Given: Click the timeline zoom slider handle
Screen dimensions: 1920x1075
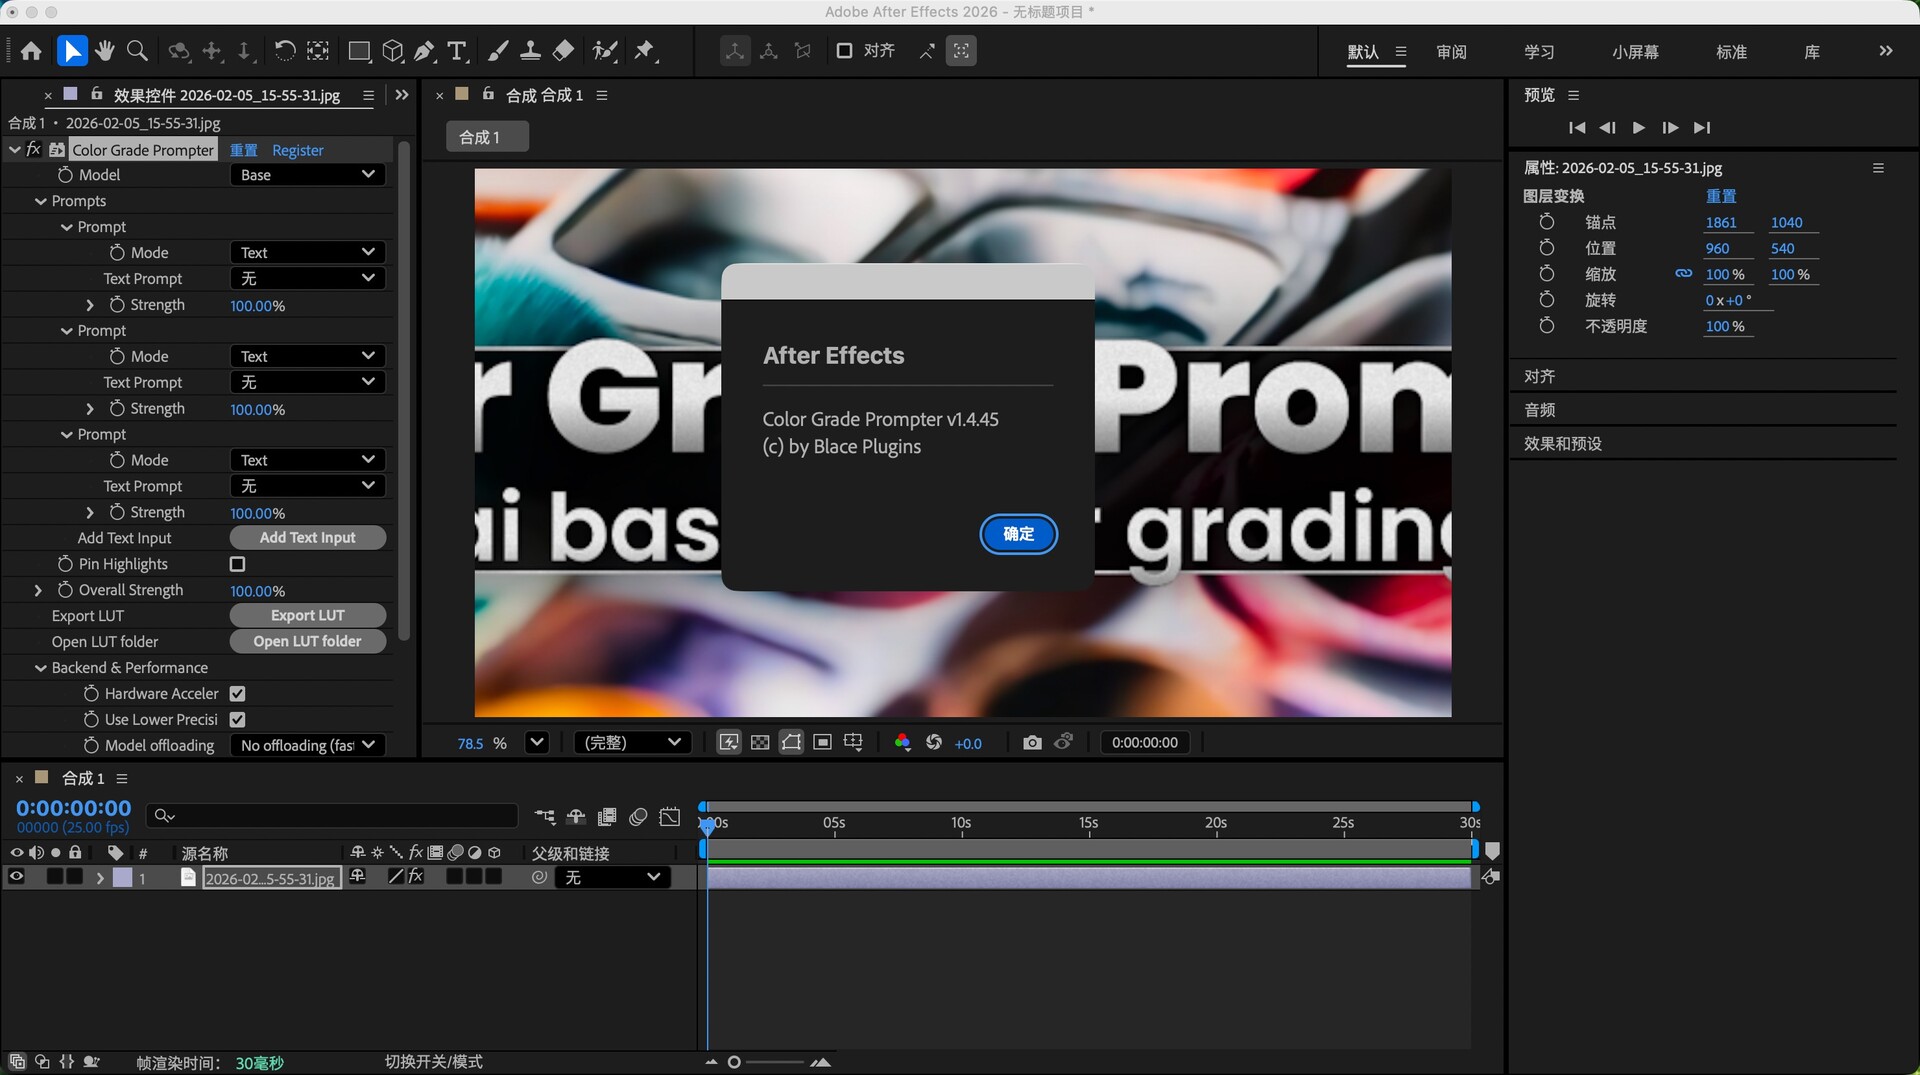Looking at the screenshot, I should 734,1062.
